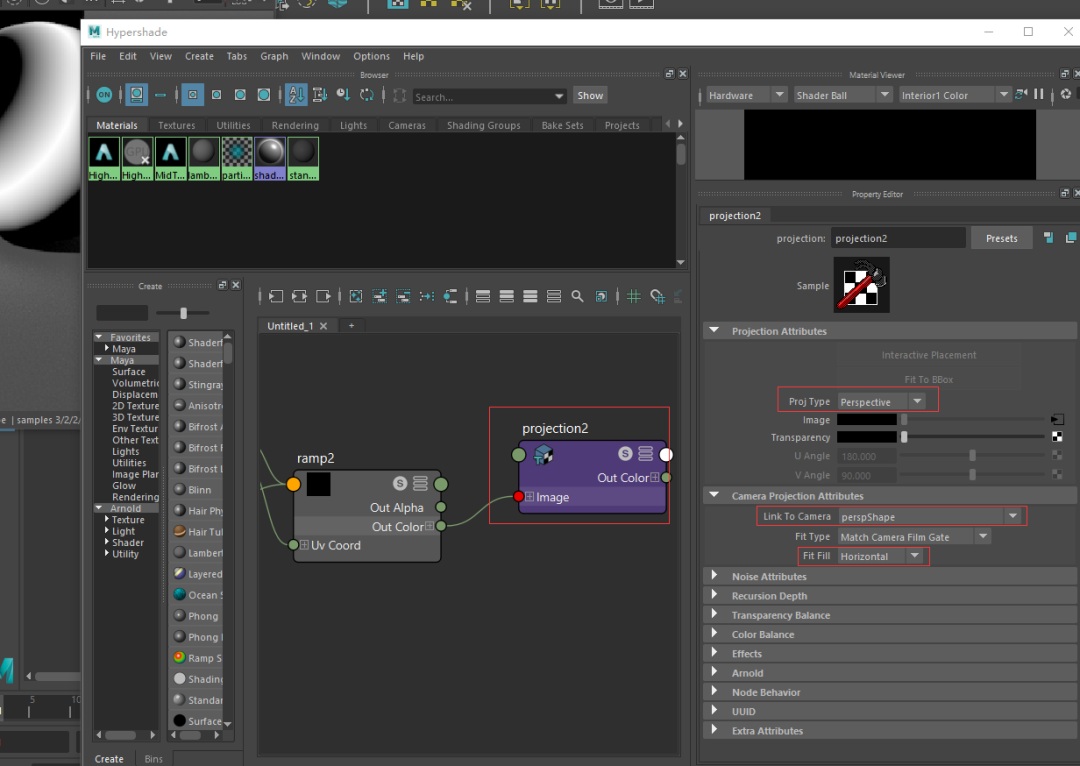Toggle the snap to grid magnet icon

pyautogui.click(x=657, y=296)
